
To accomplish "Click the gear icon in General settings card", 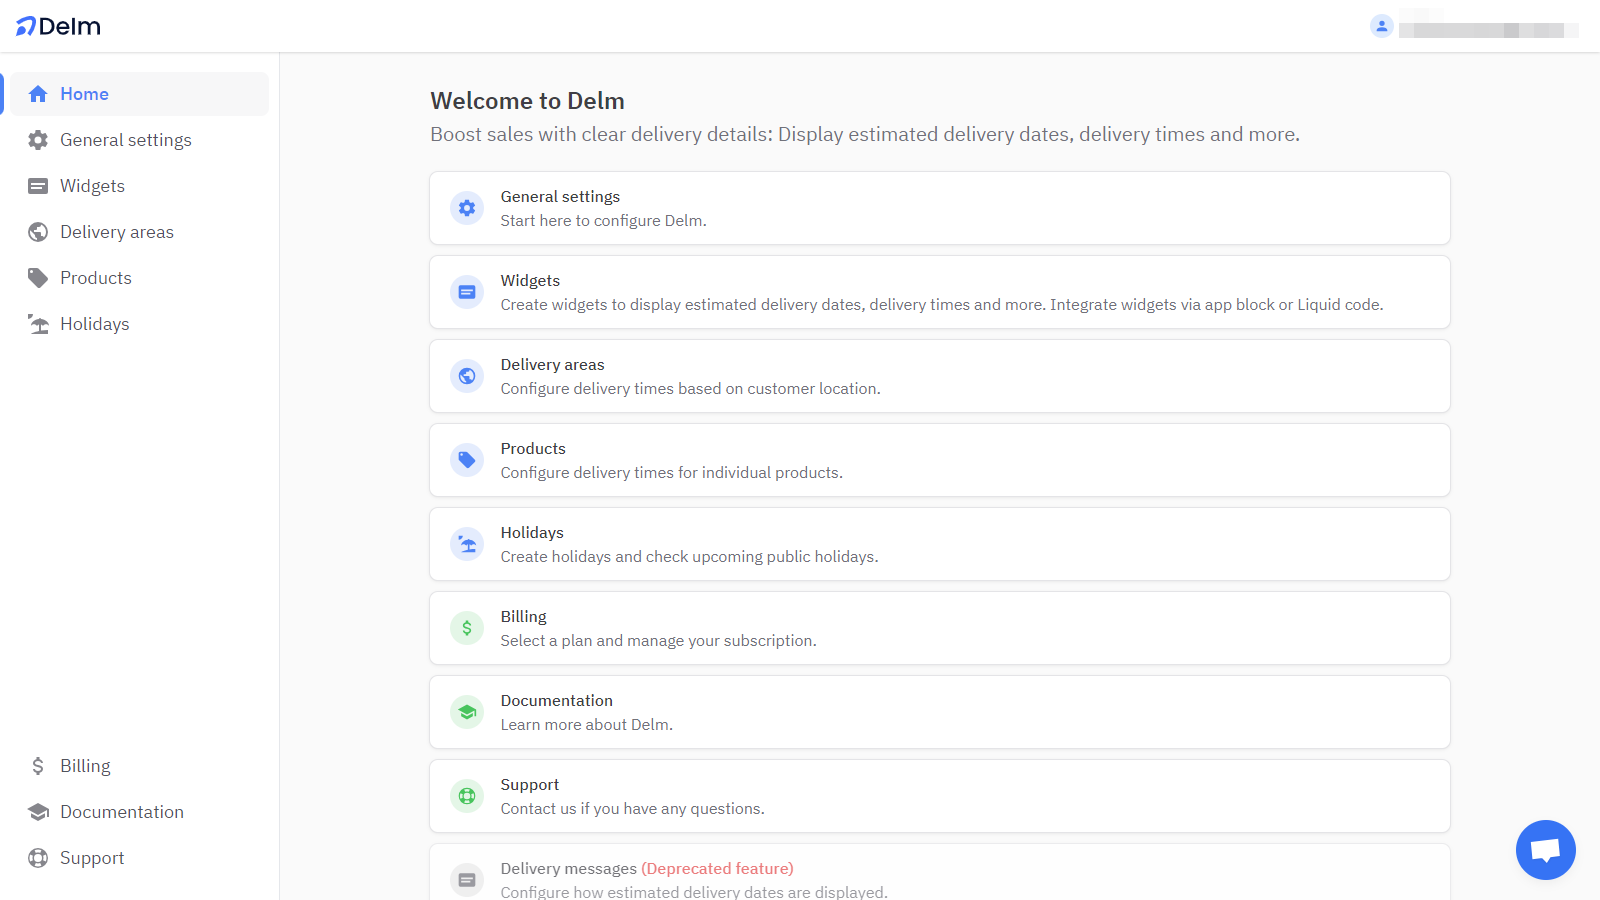I will click(467, 208).
